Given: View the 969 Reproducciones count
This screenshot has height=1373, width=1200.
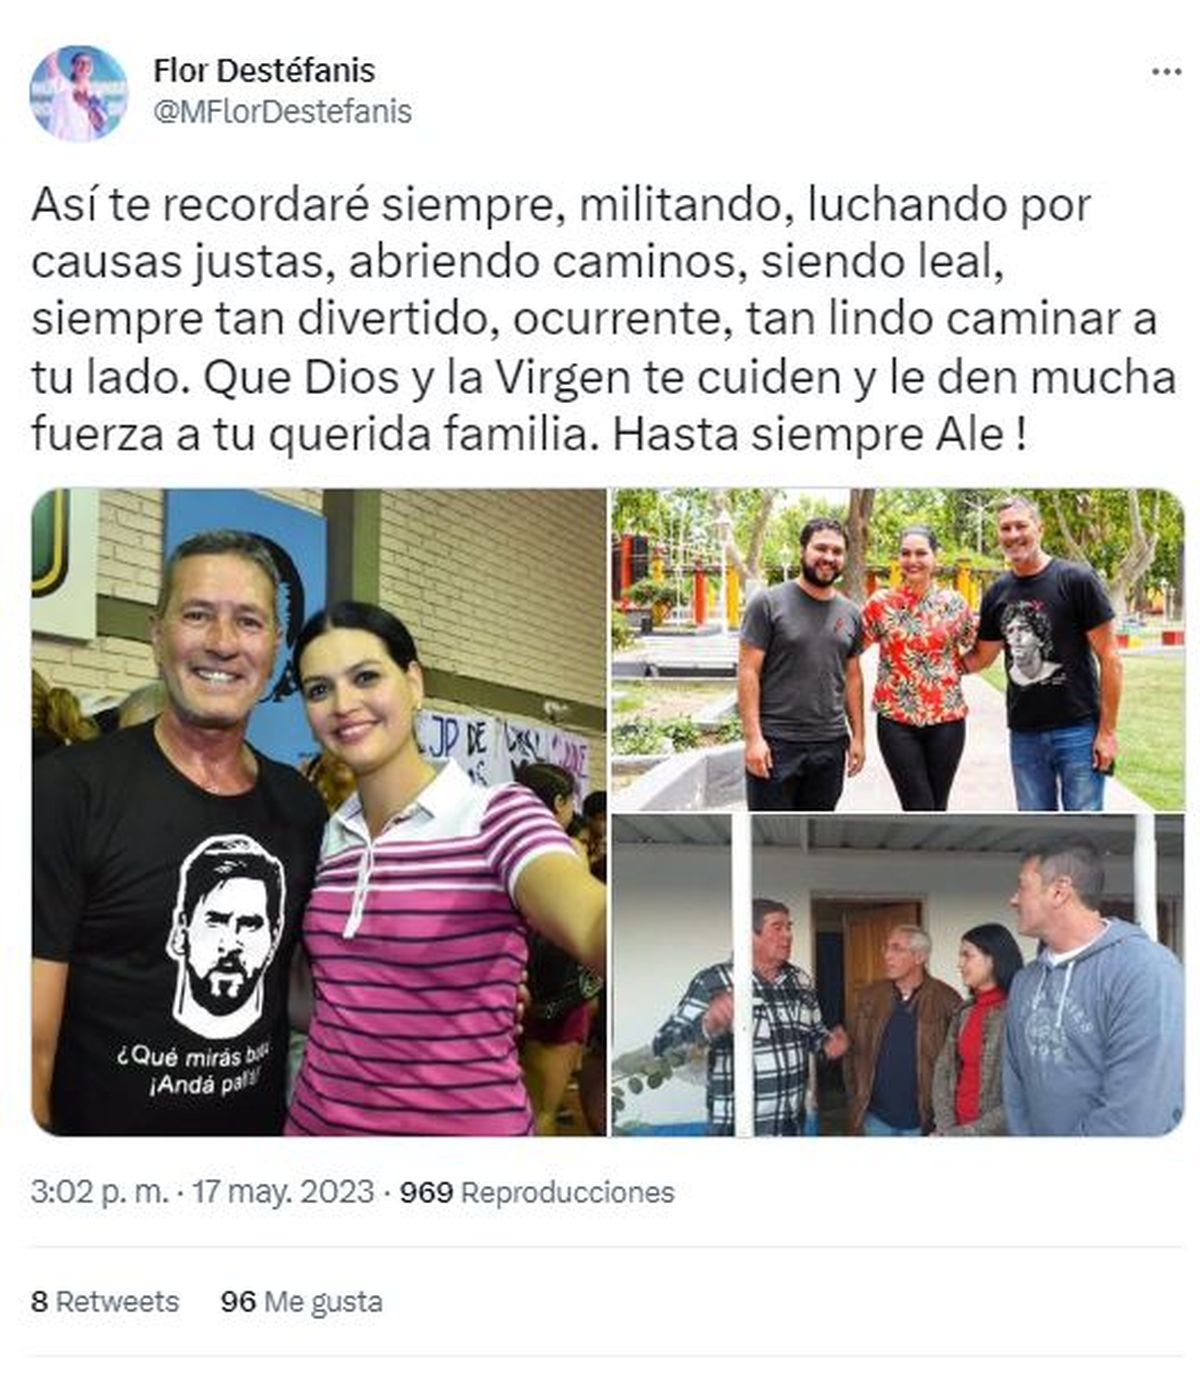Looking at the screenshot, I should [x=537, y=1192].
